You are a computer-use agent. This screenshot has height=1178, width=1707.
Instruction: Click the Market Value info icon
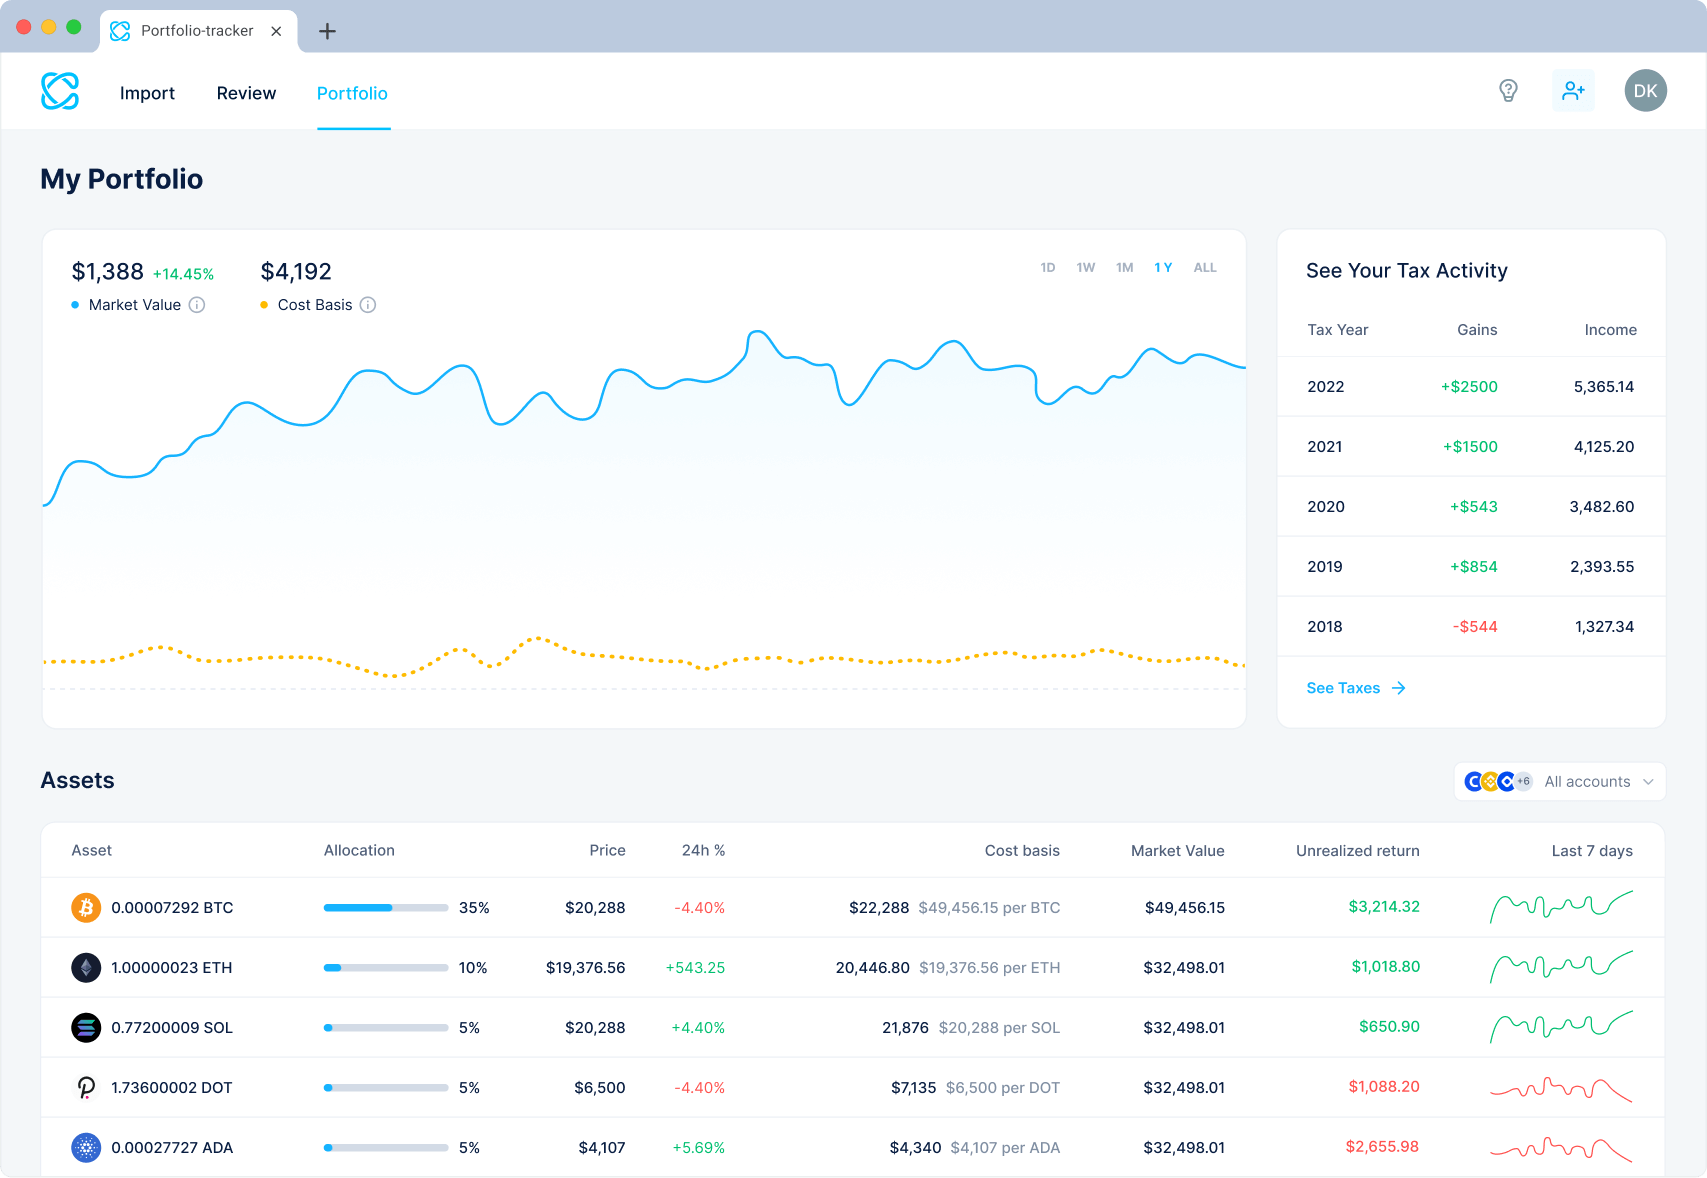click(197, 305)
